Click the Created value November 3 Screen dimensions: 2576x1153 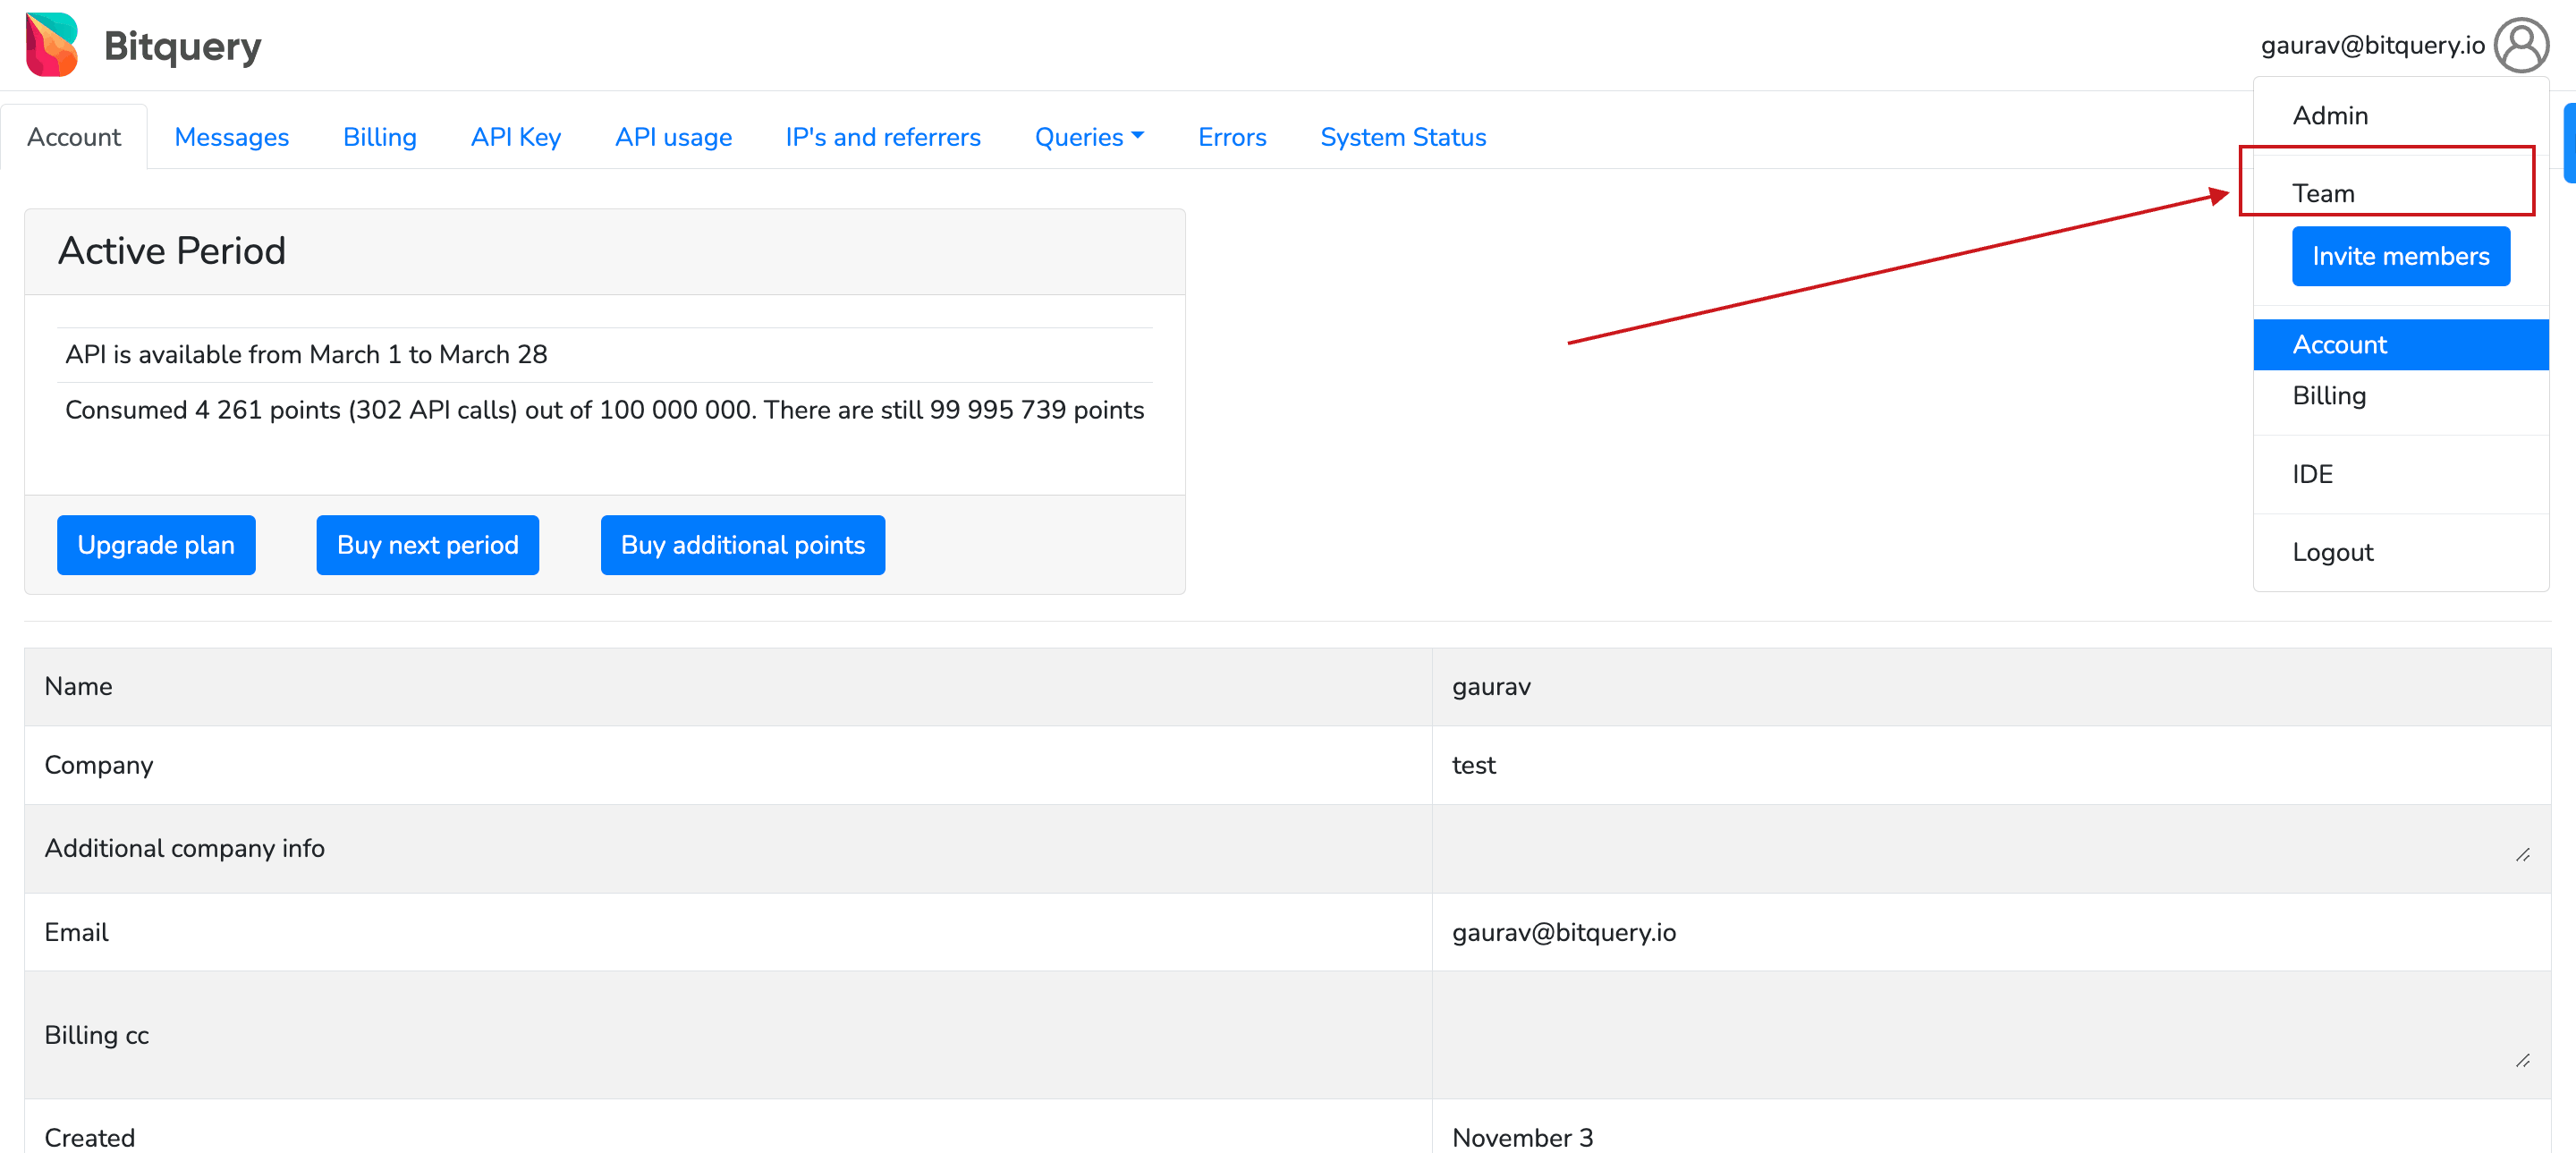(x=1522, y=1137)
